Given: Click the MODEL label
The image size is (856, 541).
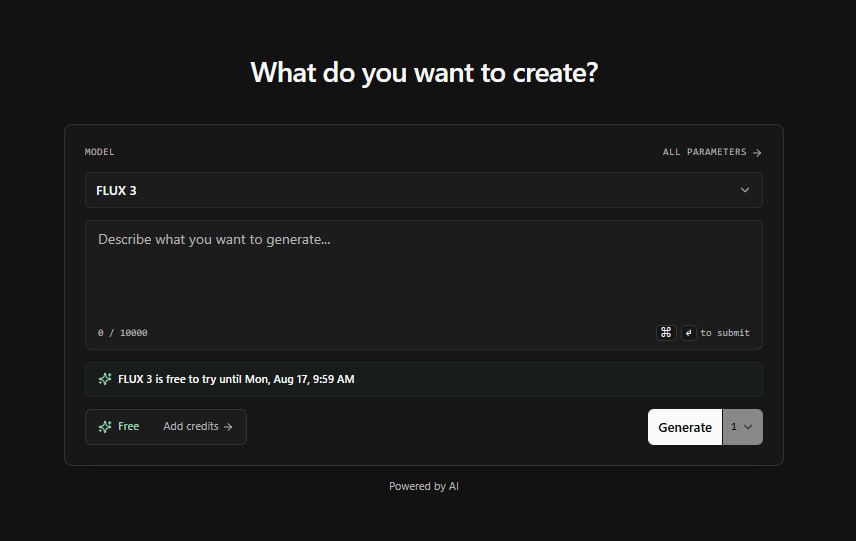Looking at the screenshot, I should pos(99,152).
